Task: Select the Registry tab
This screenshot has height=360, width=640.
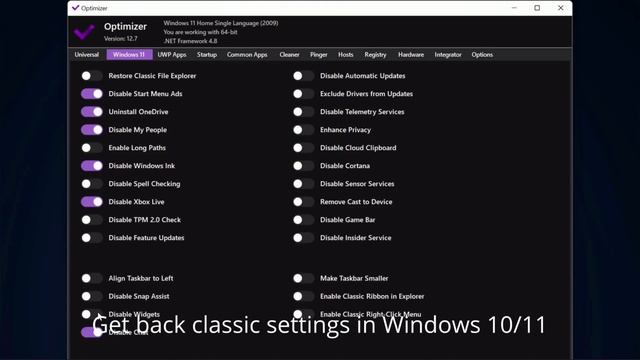Action: (376, 55)
